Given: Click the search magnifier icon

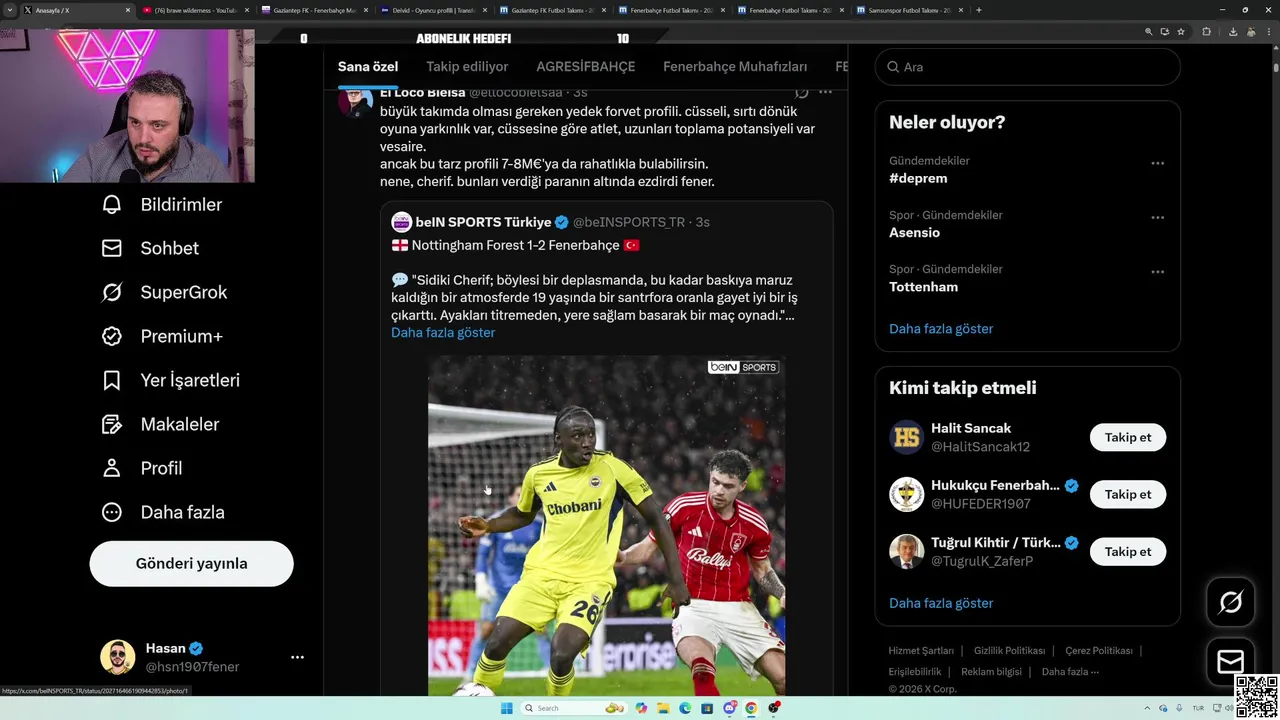Looking at the screenshot, I should [893, 67].
